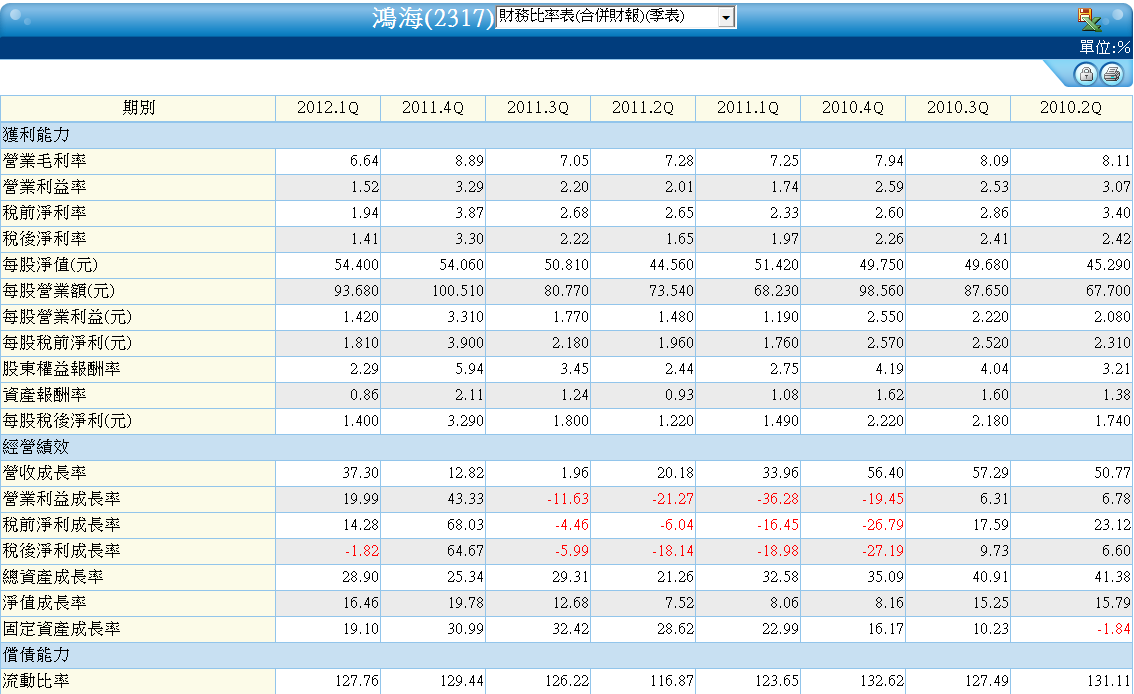Screen dimensions: 1134x694
Task: Click the 2012.1Q column header
Action: point(328,108)
